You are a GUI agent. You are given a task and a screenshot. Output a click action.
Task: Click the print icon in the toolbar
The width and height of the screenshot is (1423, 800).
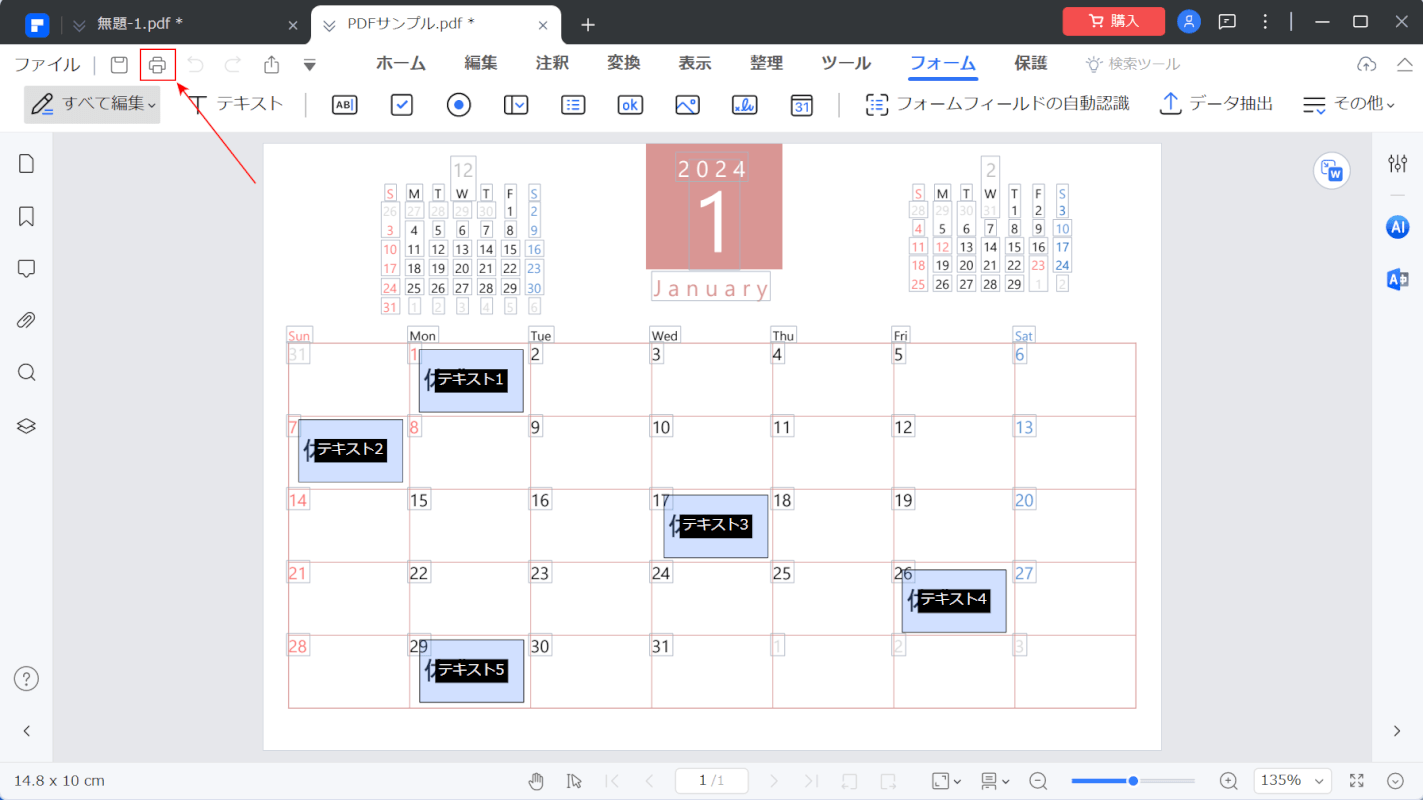(157, 65)
